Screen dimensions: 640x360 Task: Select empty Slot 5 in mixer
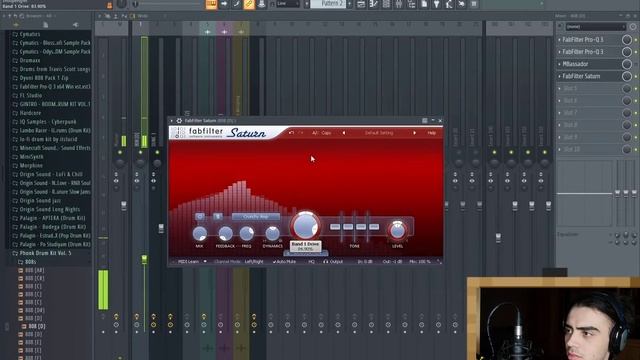tap(588, 89)
